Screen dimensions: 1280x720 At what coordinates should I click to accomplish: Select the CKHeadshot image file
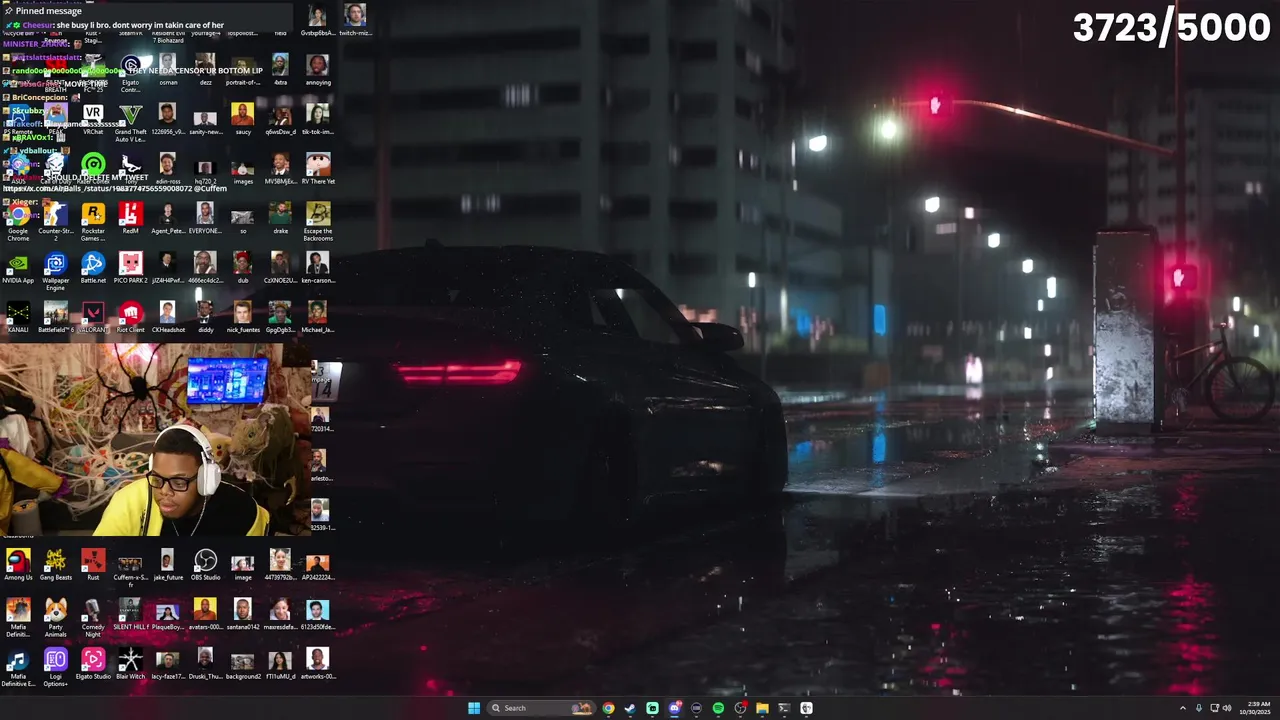click(168, 317)
